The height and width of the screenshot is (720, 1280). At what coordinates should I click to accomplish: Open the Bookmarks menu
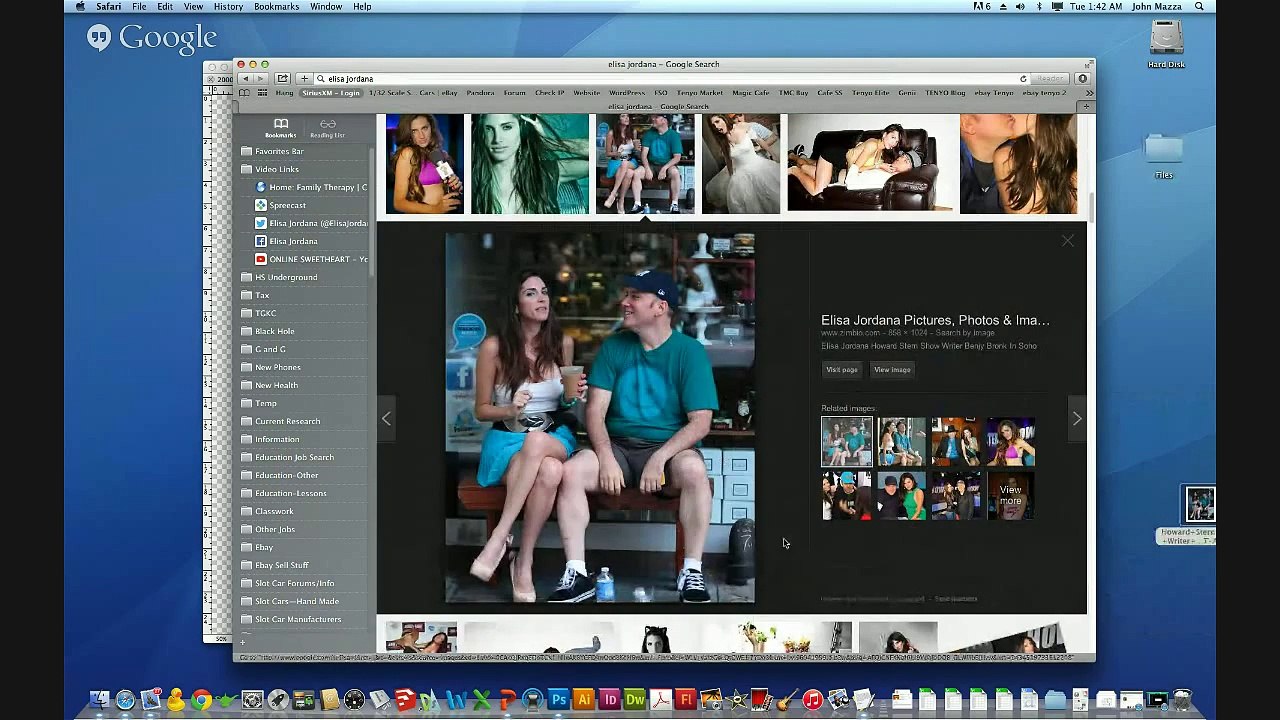click(x=276, y=7)
